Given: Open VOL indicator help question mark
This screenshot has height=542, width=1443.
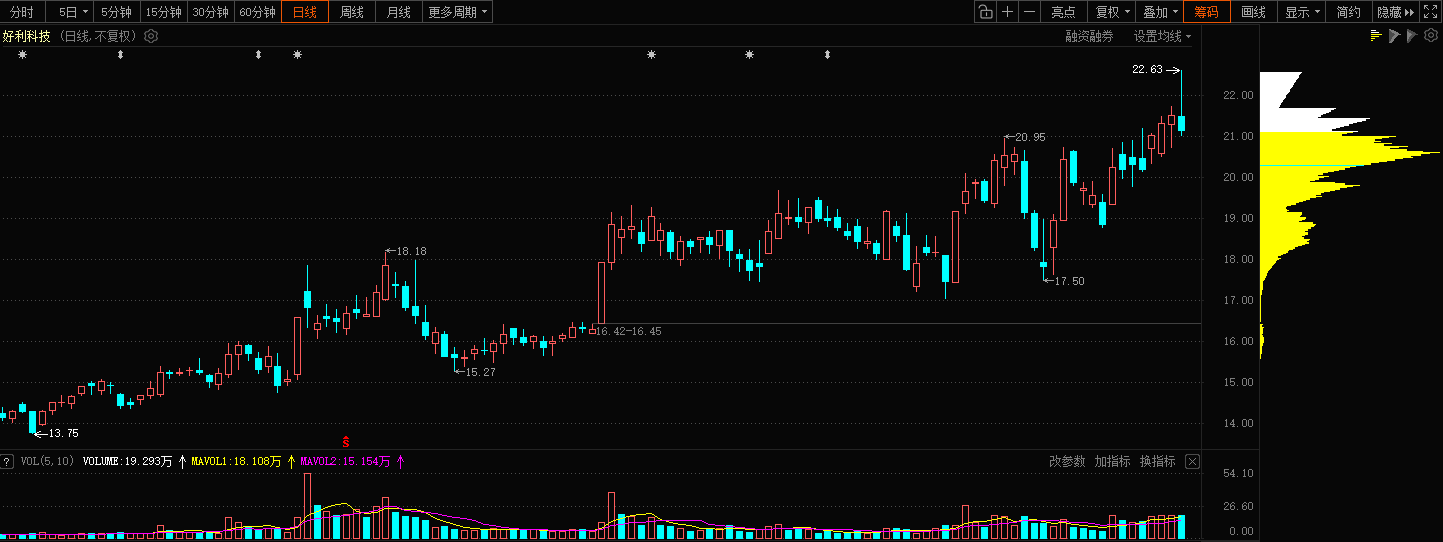Looking at the screenshot, I should (7, 461).
